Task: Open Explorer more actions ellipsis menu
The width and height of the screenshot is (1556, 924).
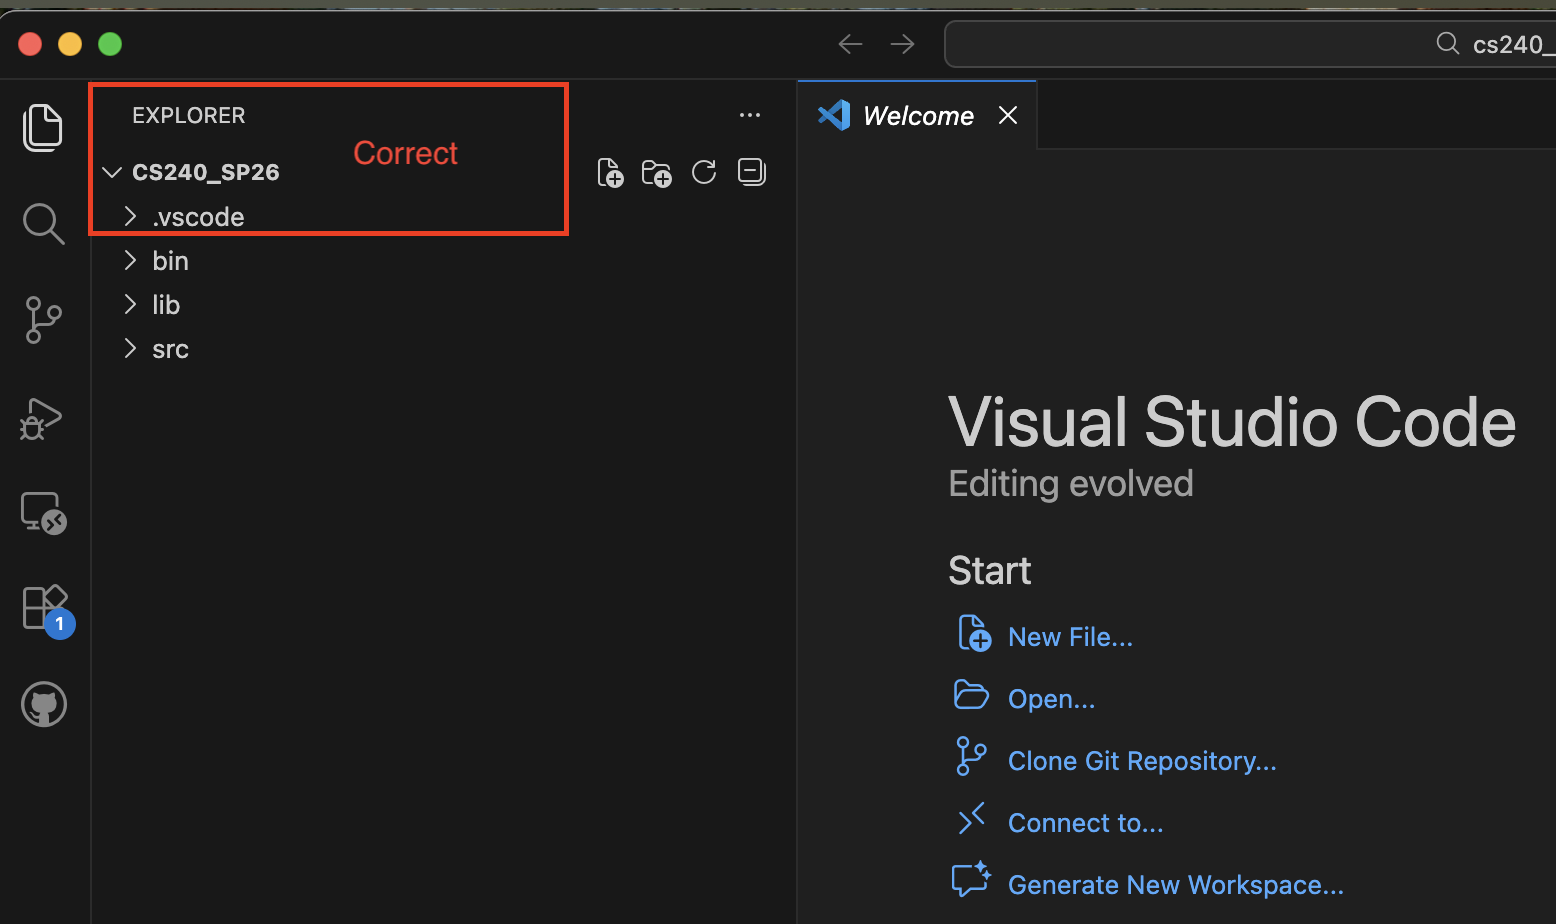Action: (750, 115)
